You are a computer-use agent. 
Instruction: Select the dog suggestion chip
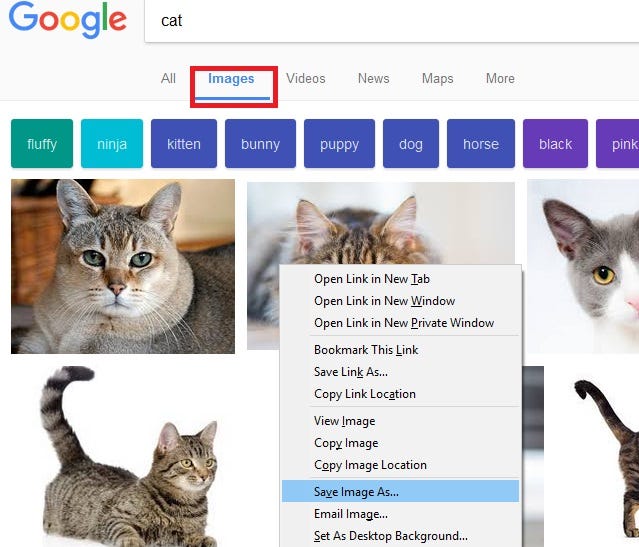pyautogui.click(x=411, y=143)
